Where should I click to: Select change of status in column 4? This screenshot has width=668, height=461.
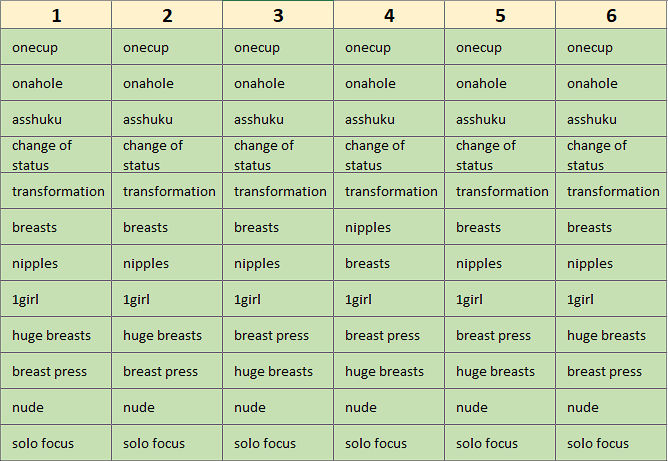pyautogui.click(x=389, y=155)
